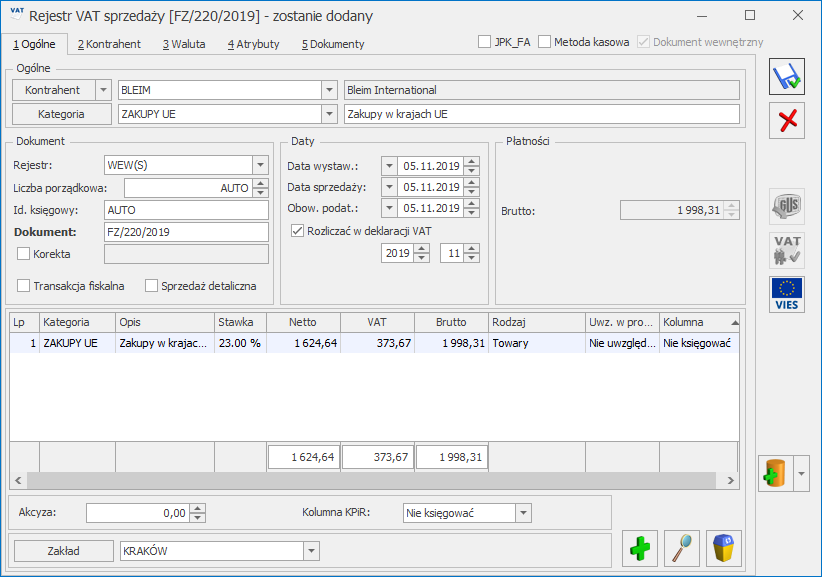Click the Rodzaj column header
The width and height of the screenshot is (822, 577).
click(537, 322)
